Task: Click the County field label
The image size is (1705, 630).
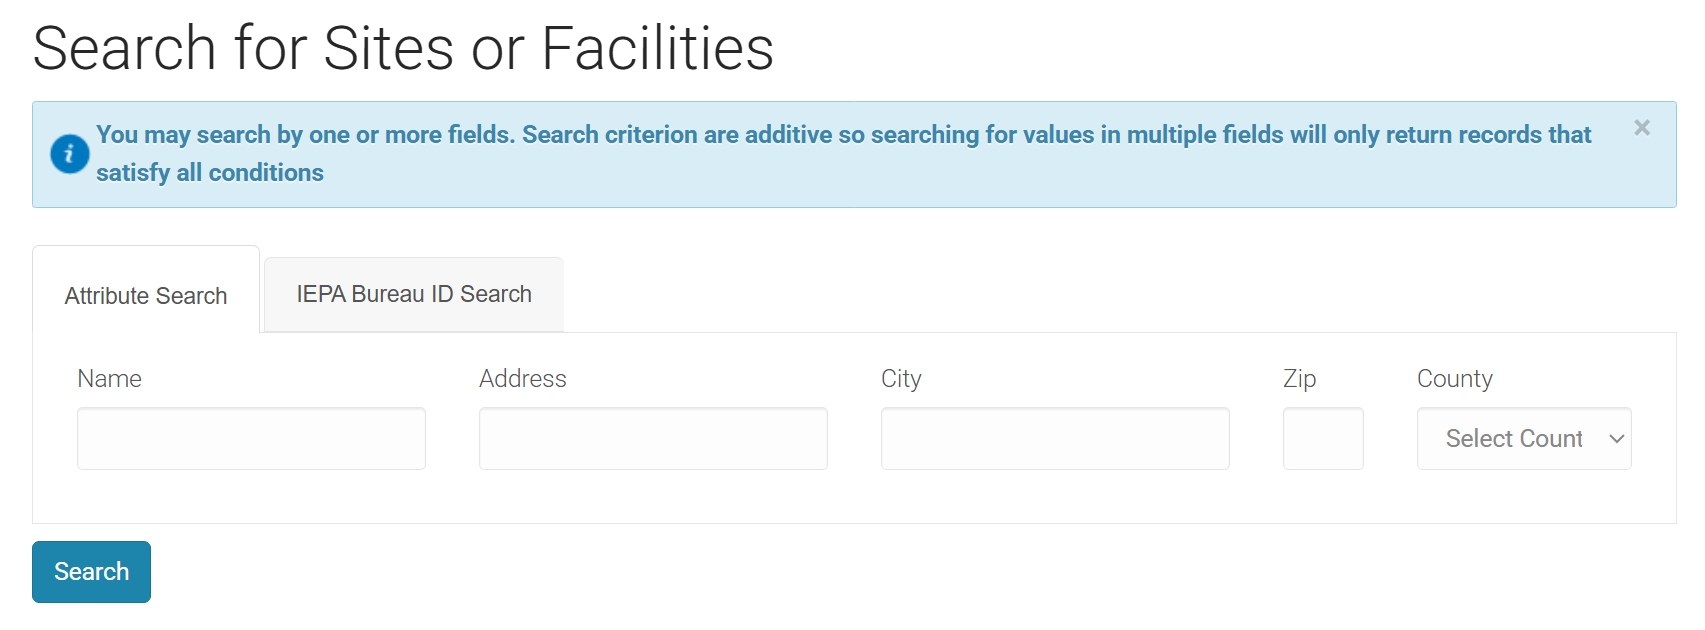Action: tap(1455, 379)
